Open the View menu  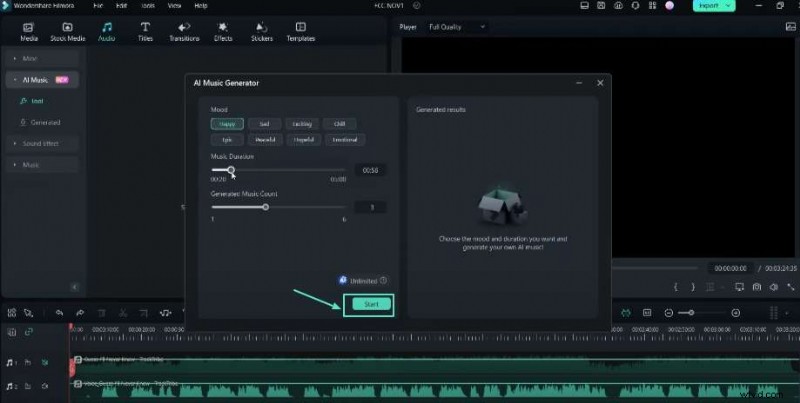pos(174,6)
